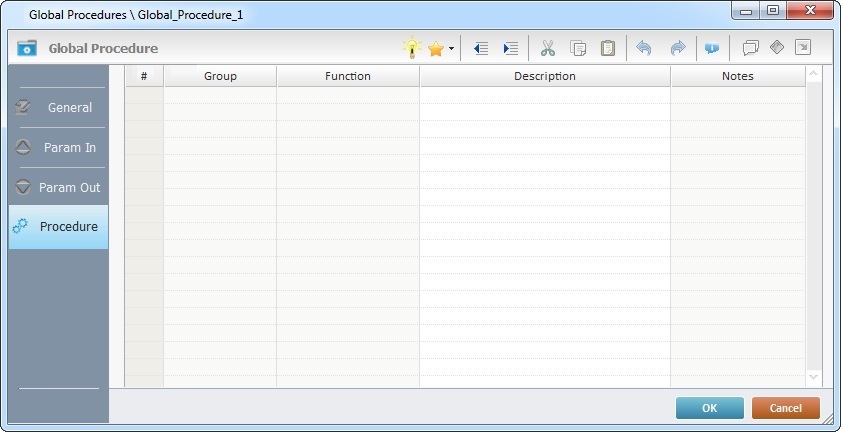This screenshot has height=432, width=841.
Task: Redo with the forward arrow icon
Action: click(677, 48)
